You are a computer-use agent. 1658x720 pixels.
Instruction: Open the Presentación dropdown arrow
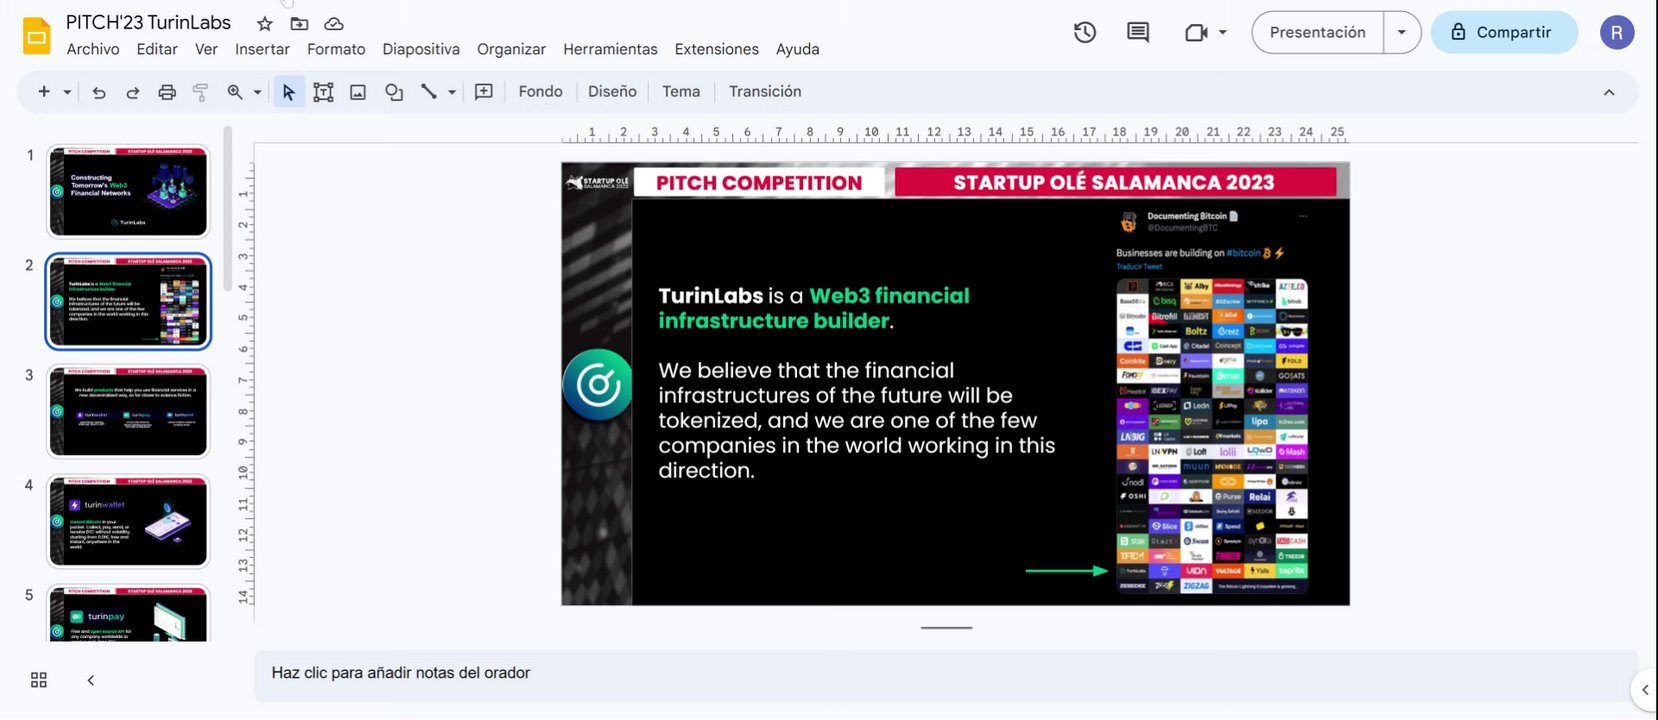[1402, 33]
